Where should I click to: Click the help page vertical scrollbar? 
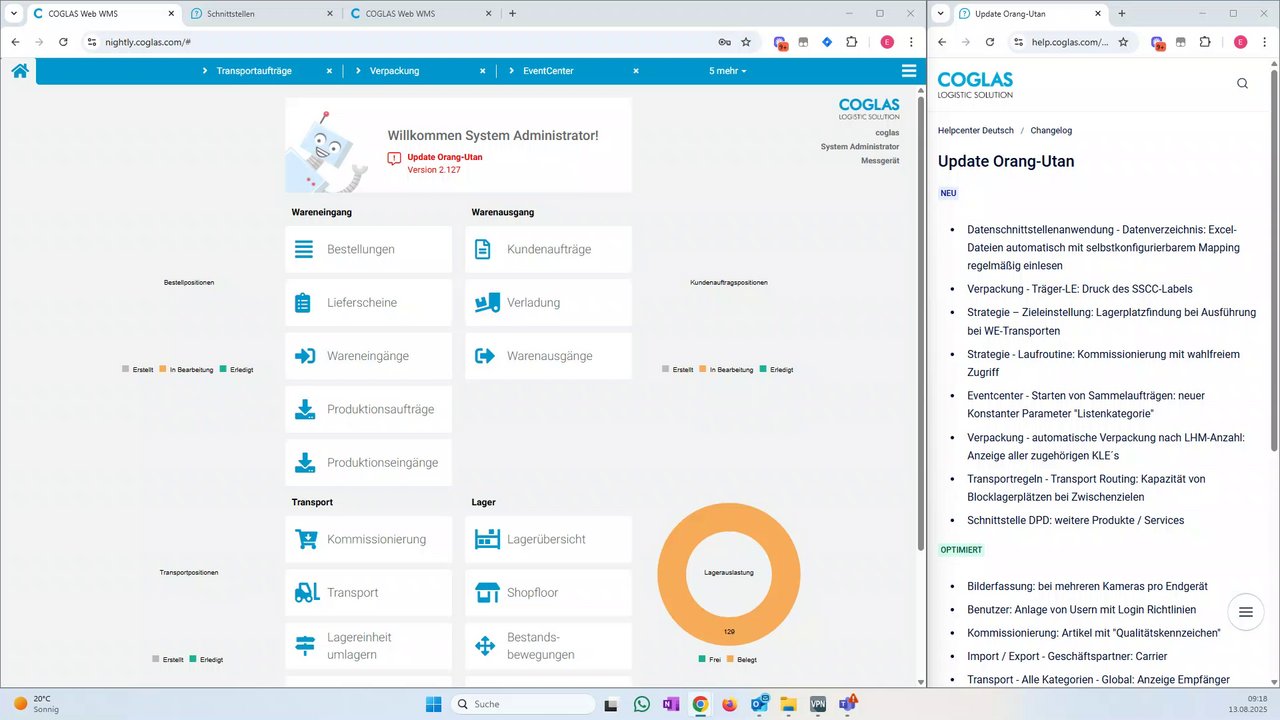tap(1273, 260)
